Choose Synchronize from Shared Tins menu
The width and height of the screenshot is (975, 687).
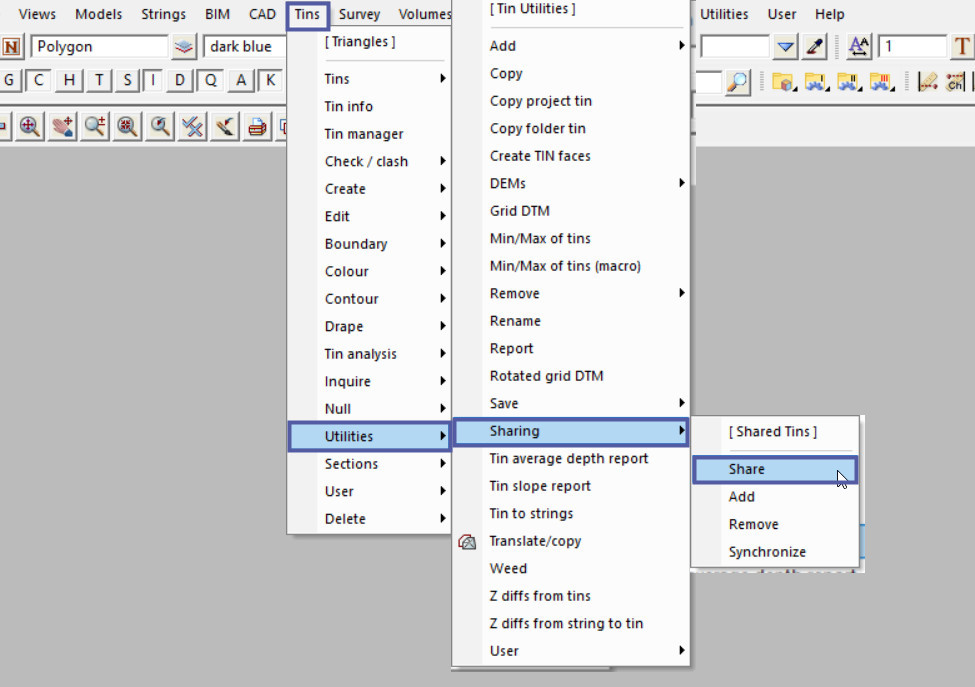point(767,552)
